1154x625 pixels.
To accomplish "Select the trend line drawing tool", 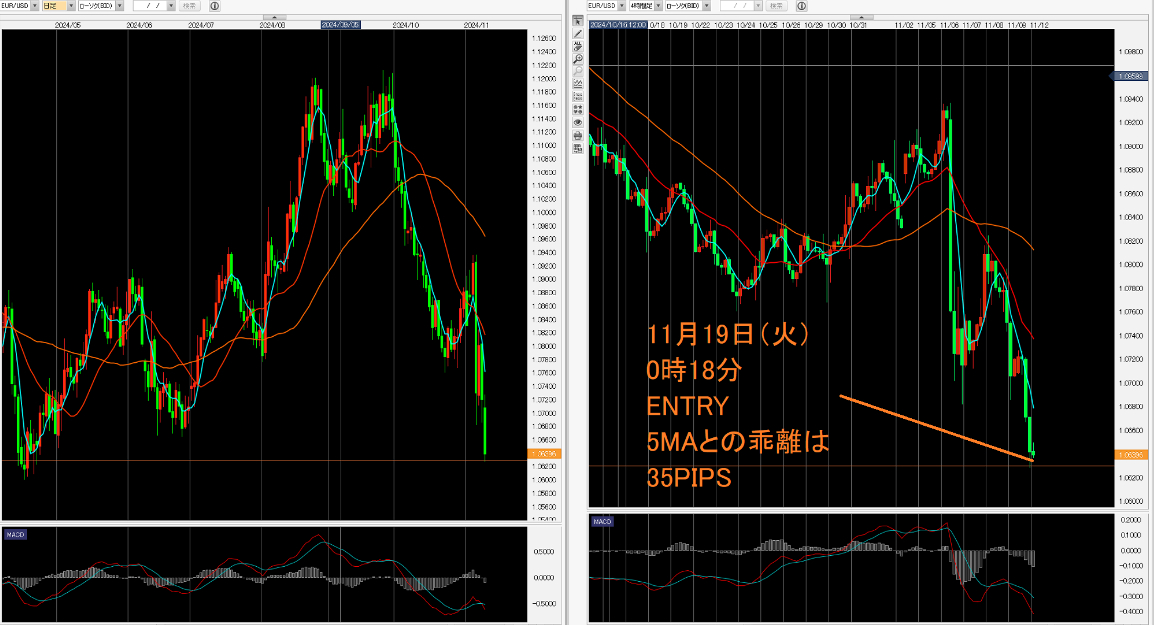I will tap(578, 33).
